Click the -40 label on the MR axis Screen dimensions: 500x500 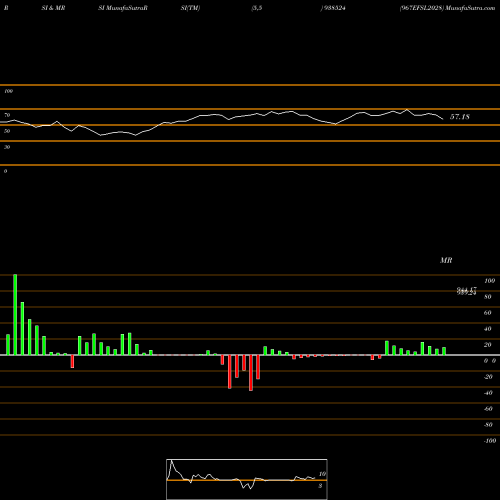[488, 393]
